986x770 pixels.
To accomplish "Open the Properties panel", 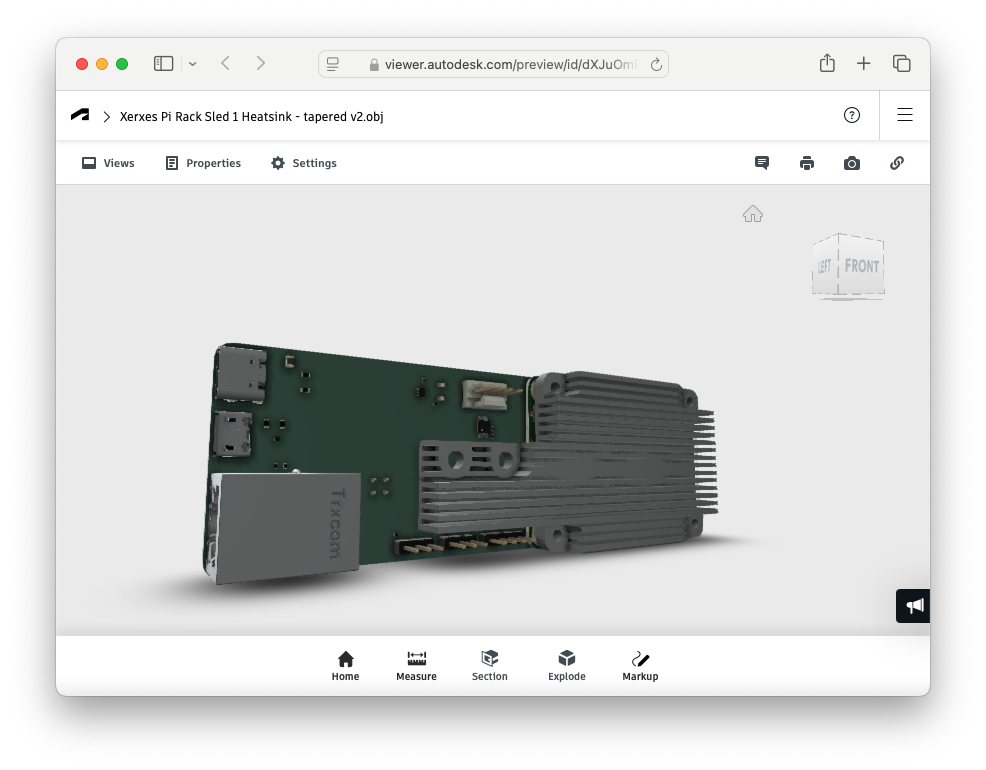I will click(203, 163).
